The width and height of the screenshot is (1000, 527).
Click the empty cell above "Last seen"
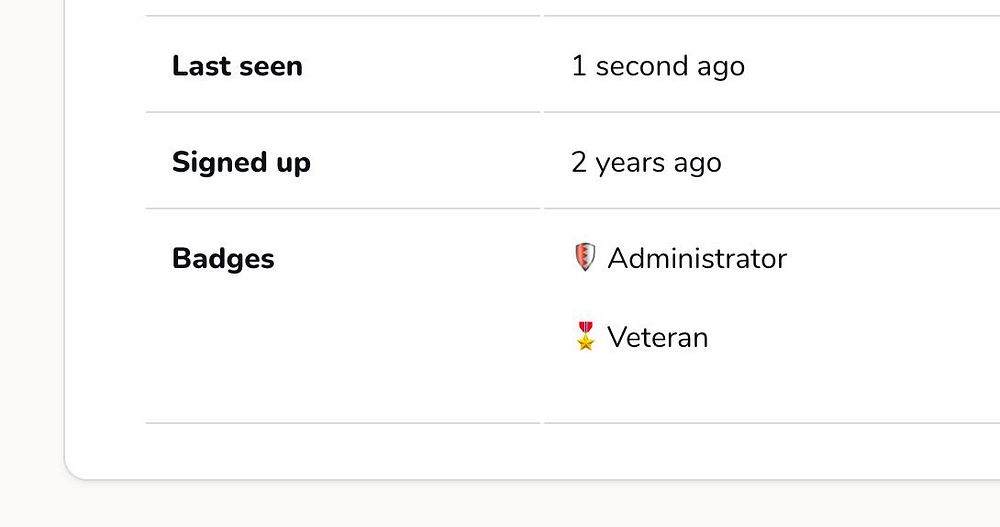[x=340, y=7]
